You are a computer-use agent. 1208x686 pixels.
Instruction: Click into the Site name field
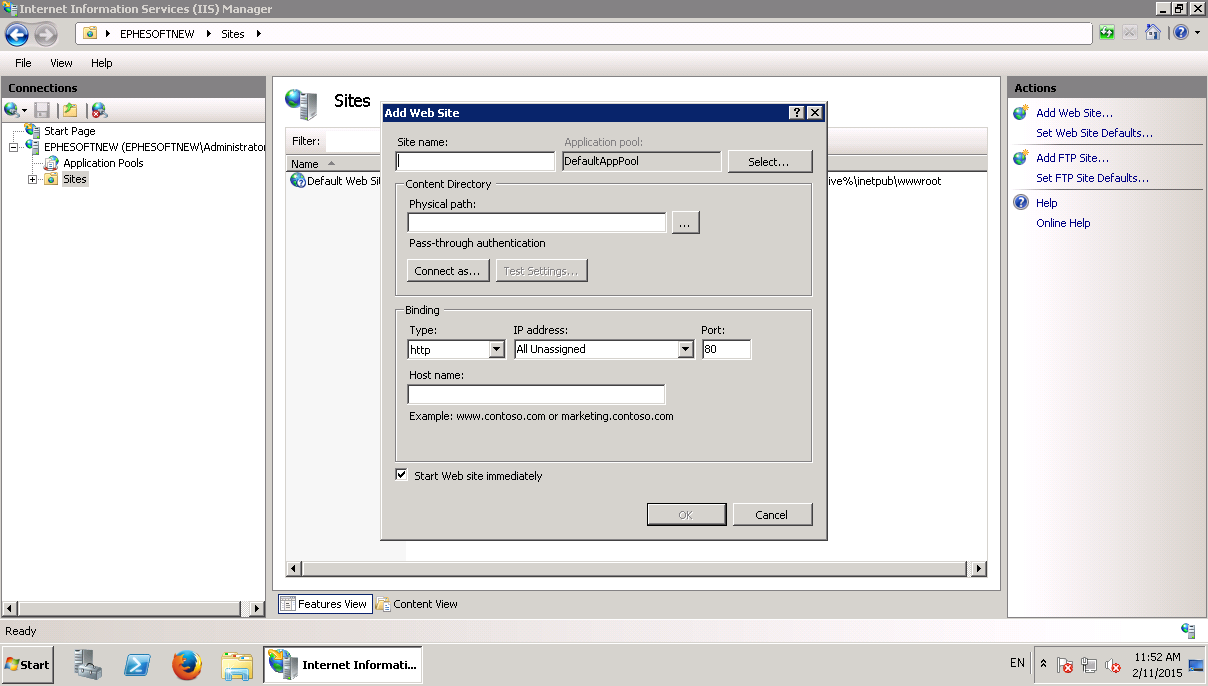pos(475,161)
